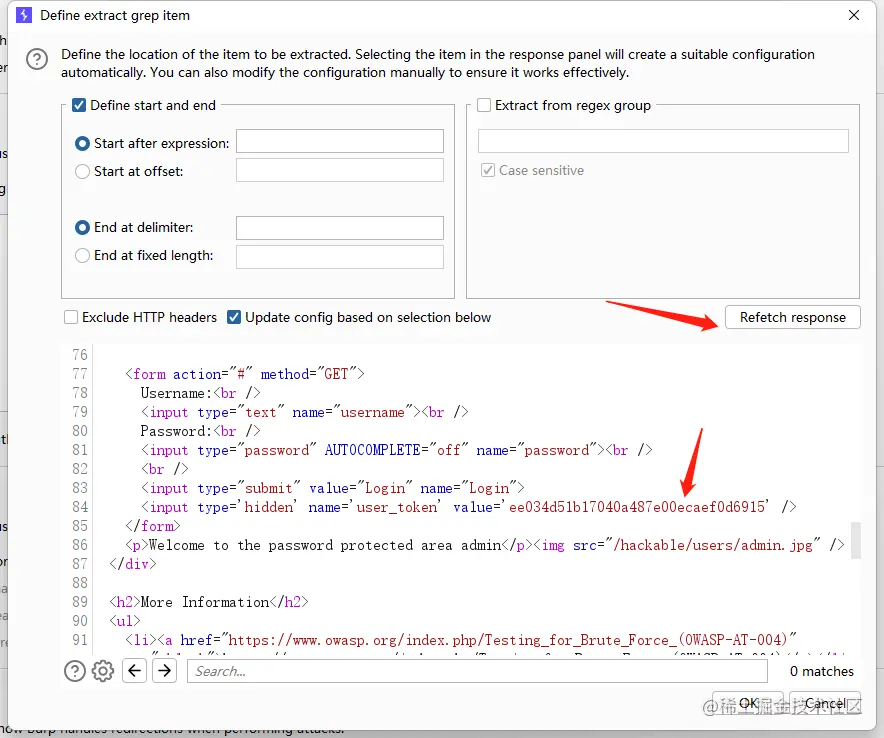
Task: Click the AUTOCOMPLETE="off" attribute text
Action: coord(396,450)
